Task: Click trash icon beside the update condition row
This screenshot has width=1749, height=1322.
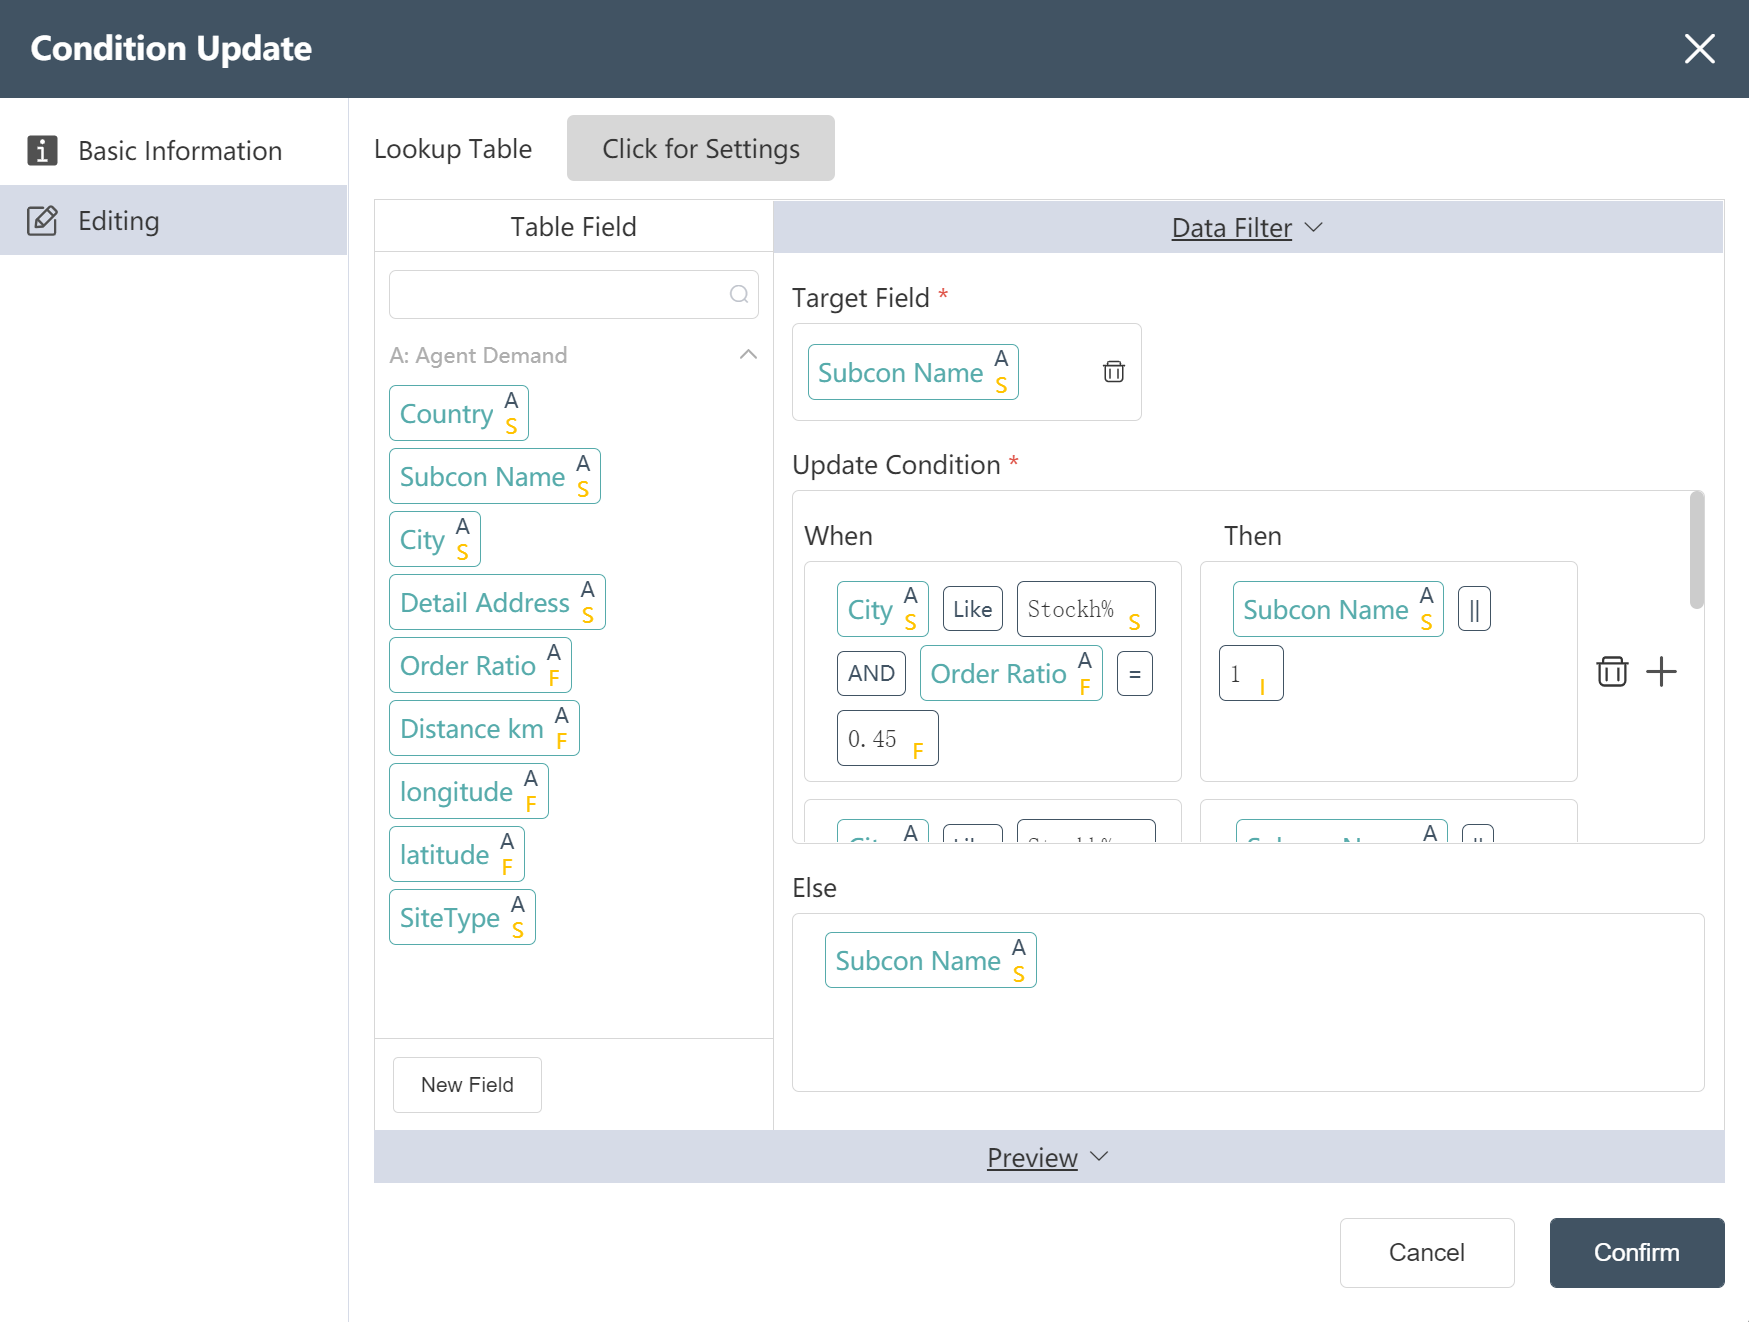Action: coord(1612,671)
